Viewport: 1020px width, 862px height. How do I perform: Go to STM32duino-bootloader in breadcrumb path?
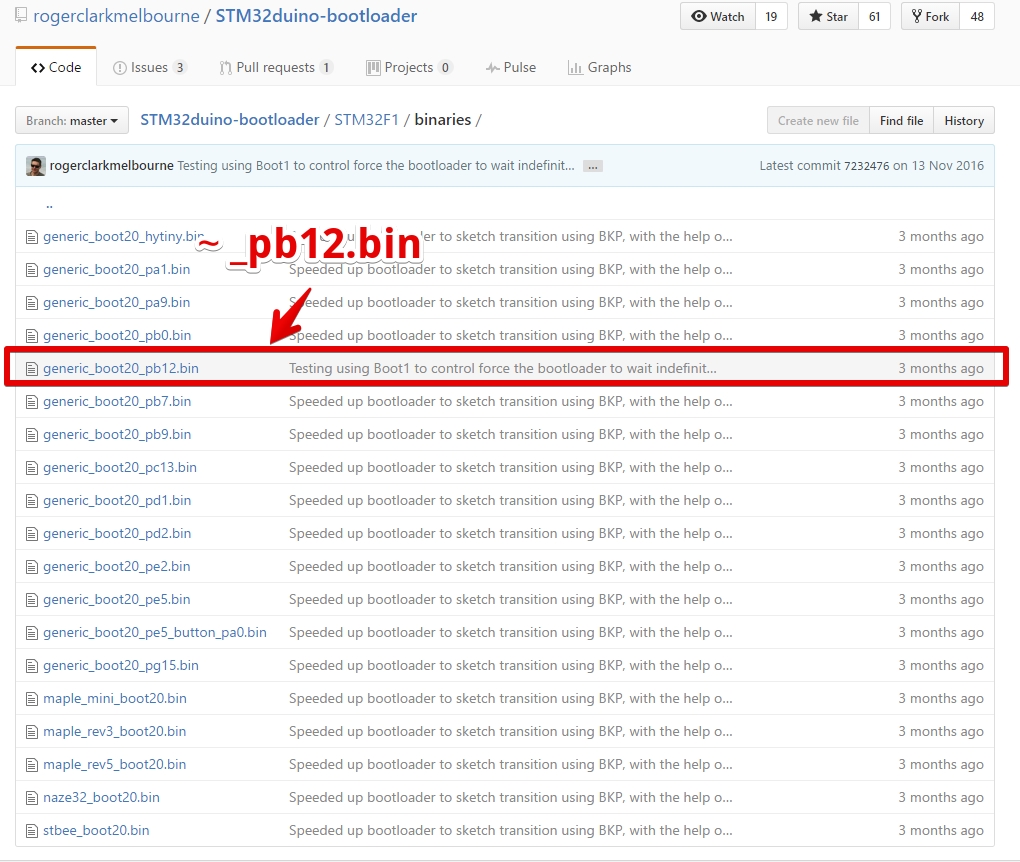(230, 120)
